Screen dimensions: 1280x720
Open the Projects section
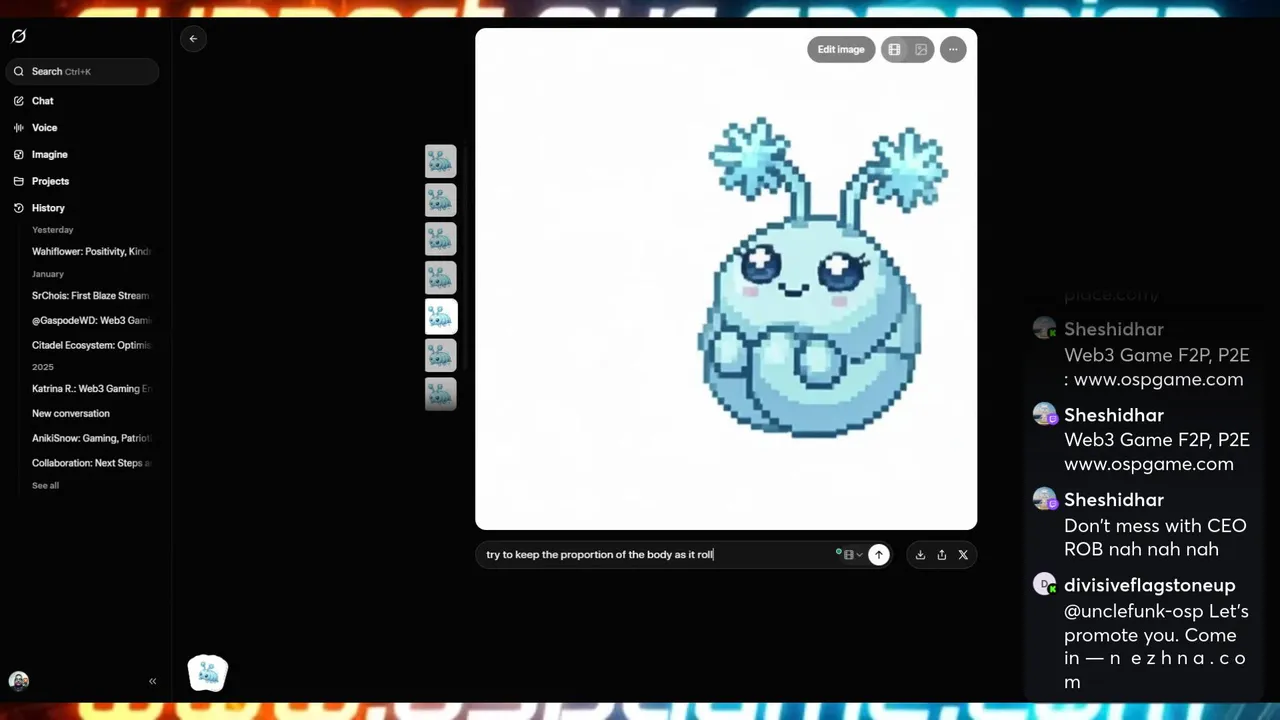point(50,181)
